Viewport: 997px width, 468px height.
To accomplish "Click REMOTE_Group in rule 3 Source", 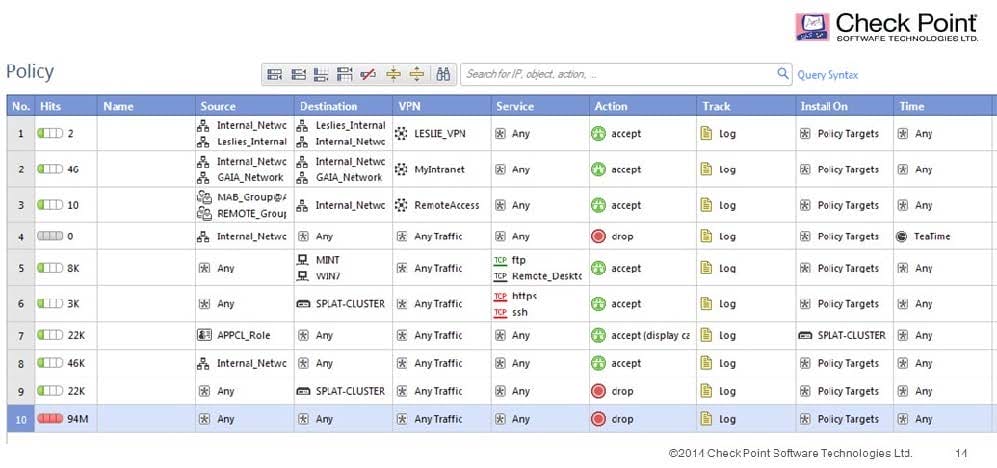I will [x=252, y=214].
